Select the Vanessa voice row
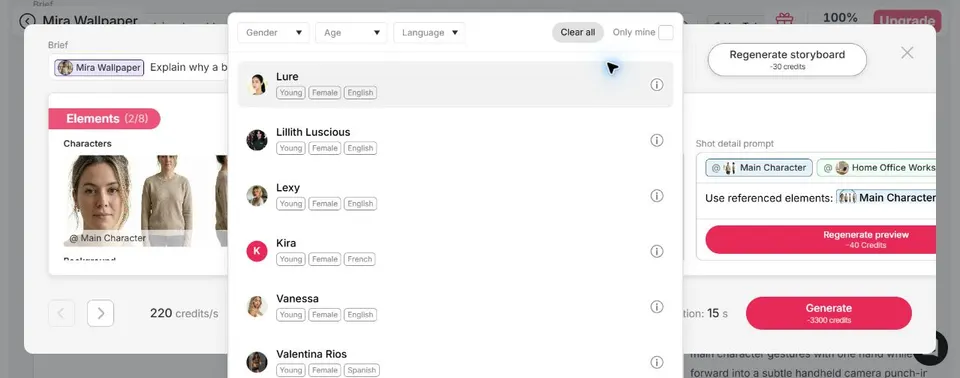960x378 pixels. tap(455, 306)
